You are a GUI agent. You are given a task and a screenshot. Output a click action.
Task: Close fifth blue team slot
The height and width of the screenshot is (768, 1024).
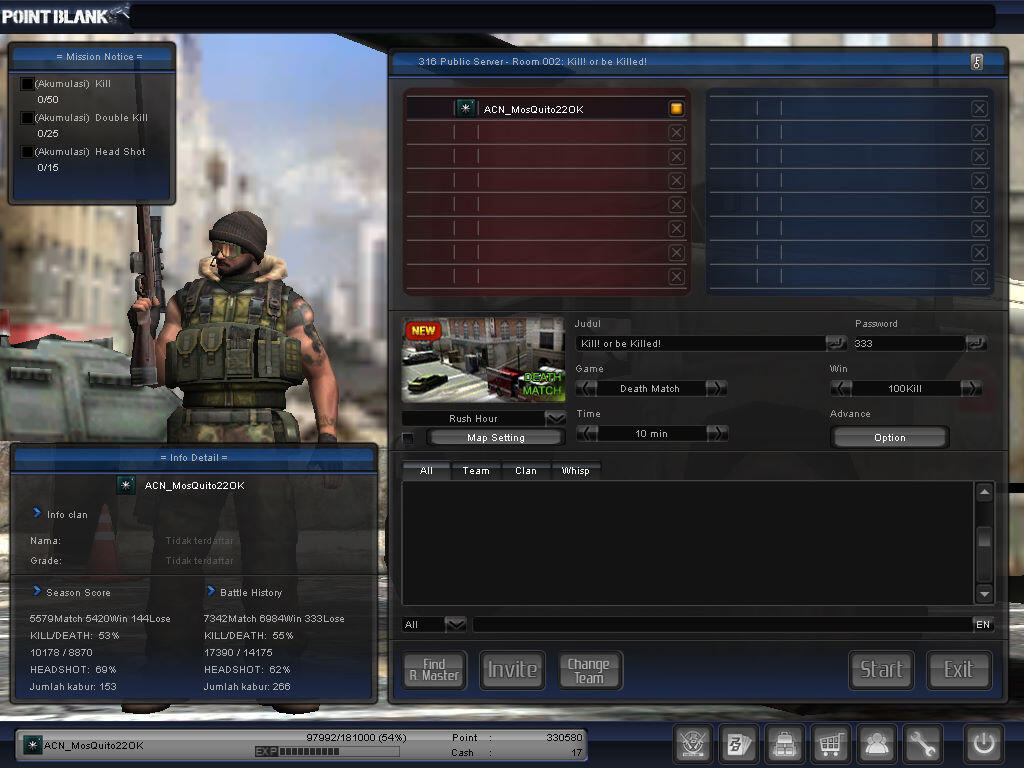coord(979,205)
